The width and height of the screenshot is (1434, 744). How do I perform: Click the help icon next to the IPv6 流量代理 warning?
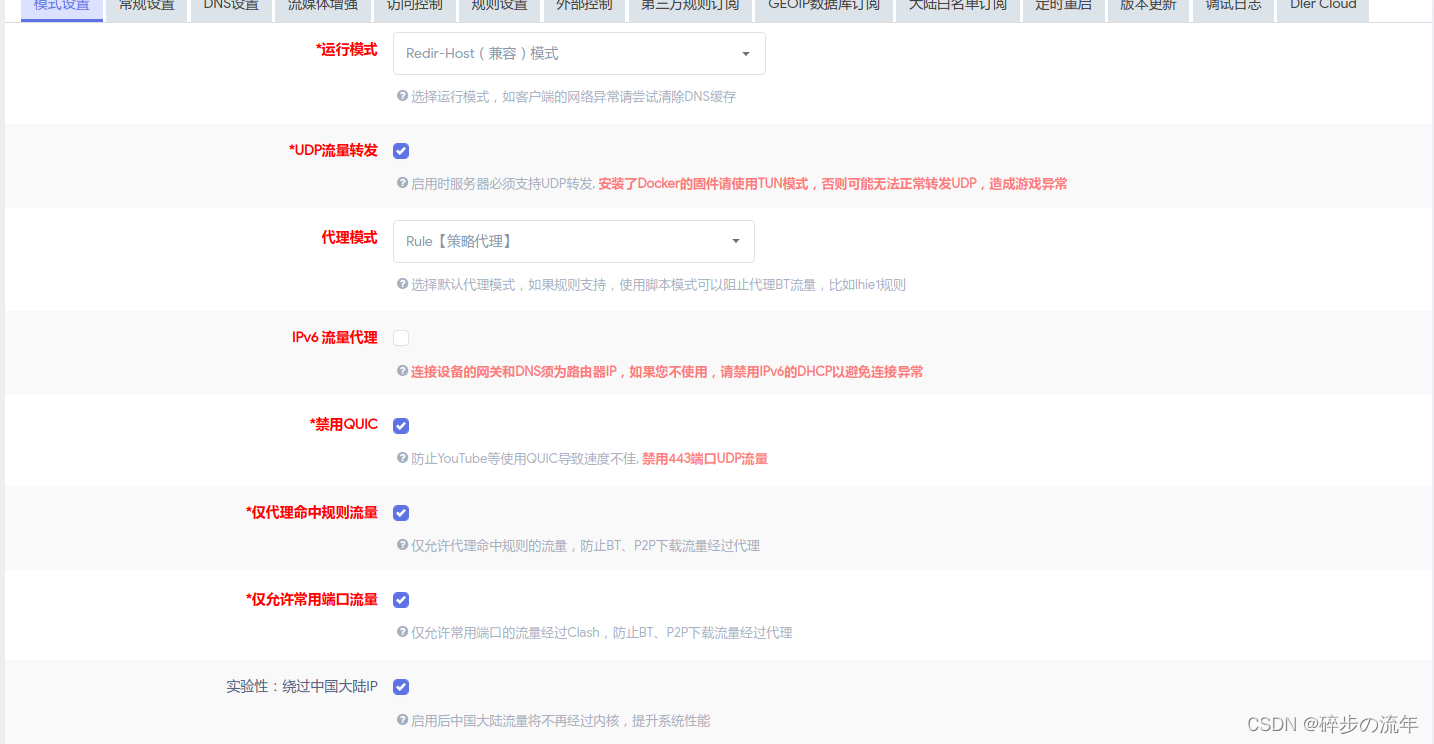coord(402,371)
